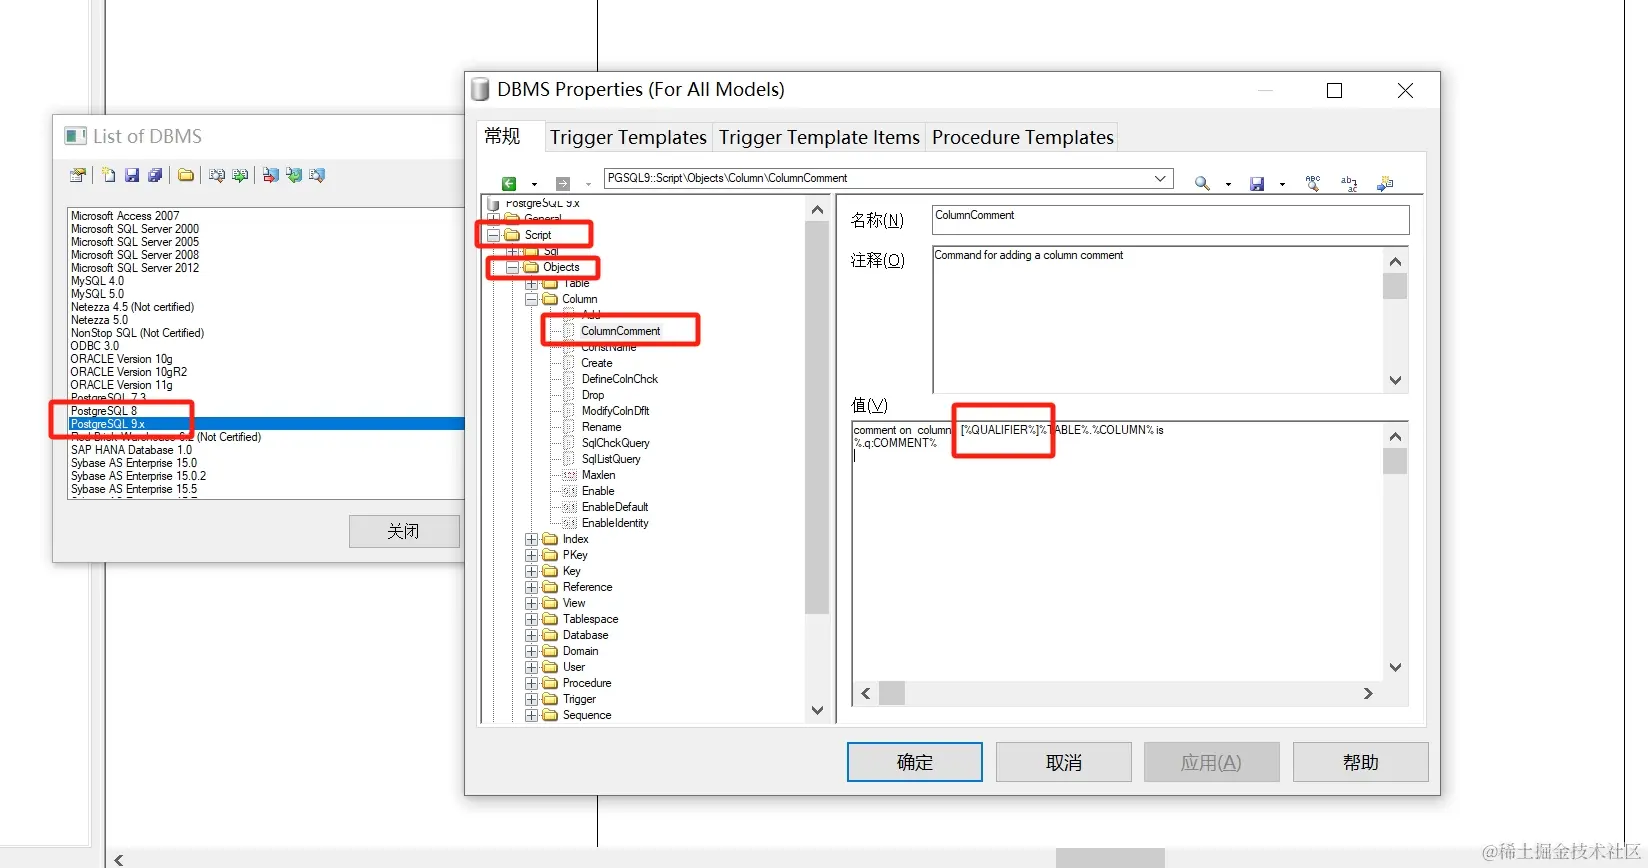Click the ABC find-text icon
The image size is (1648, 868).
[1313, 183]
